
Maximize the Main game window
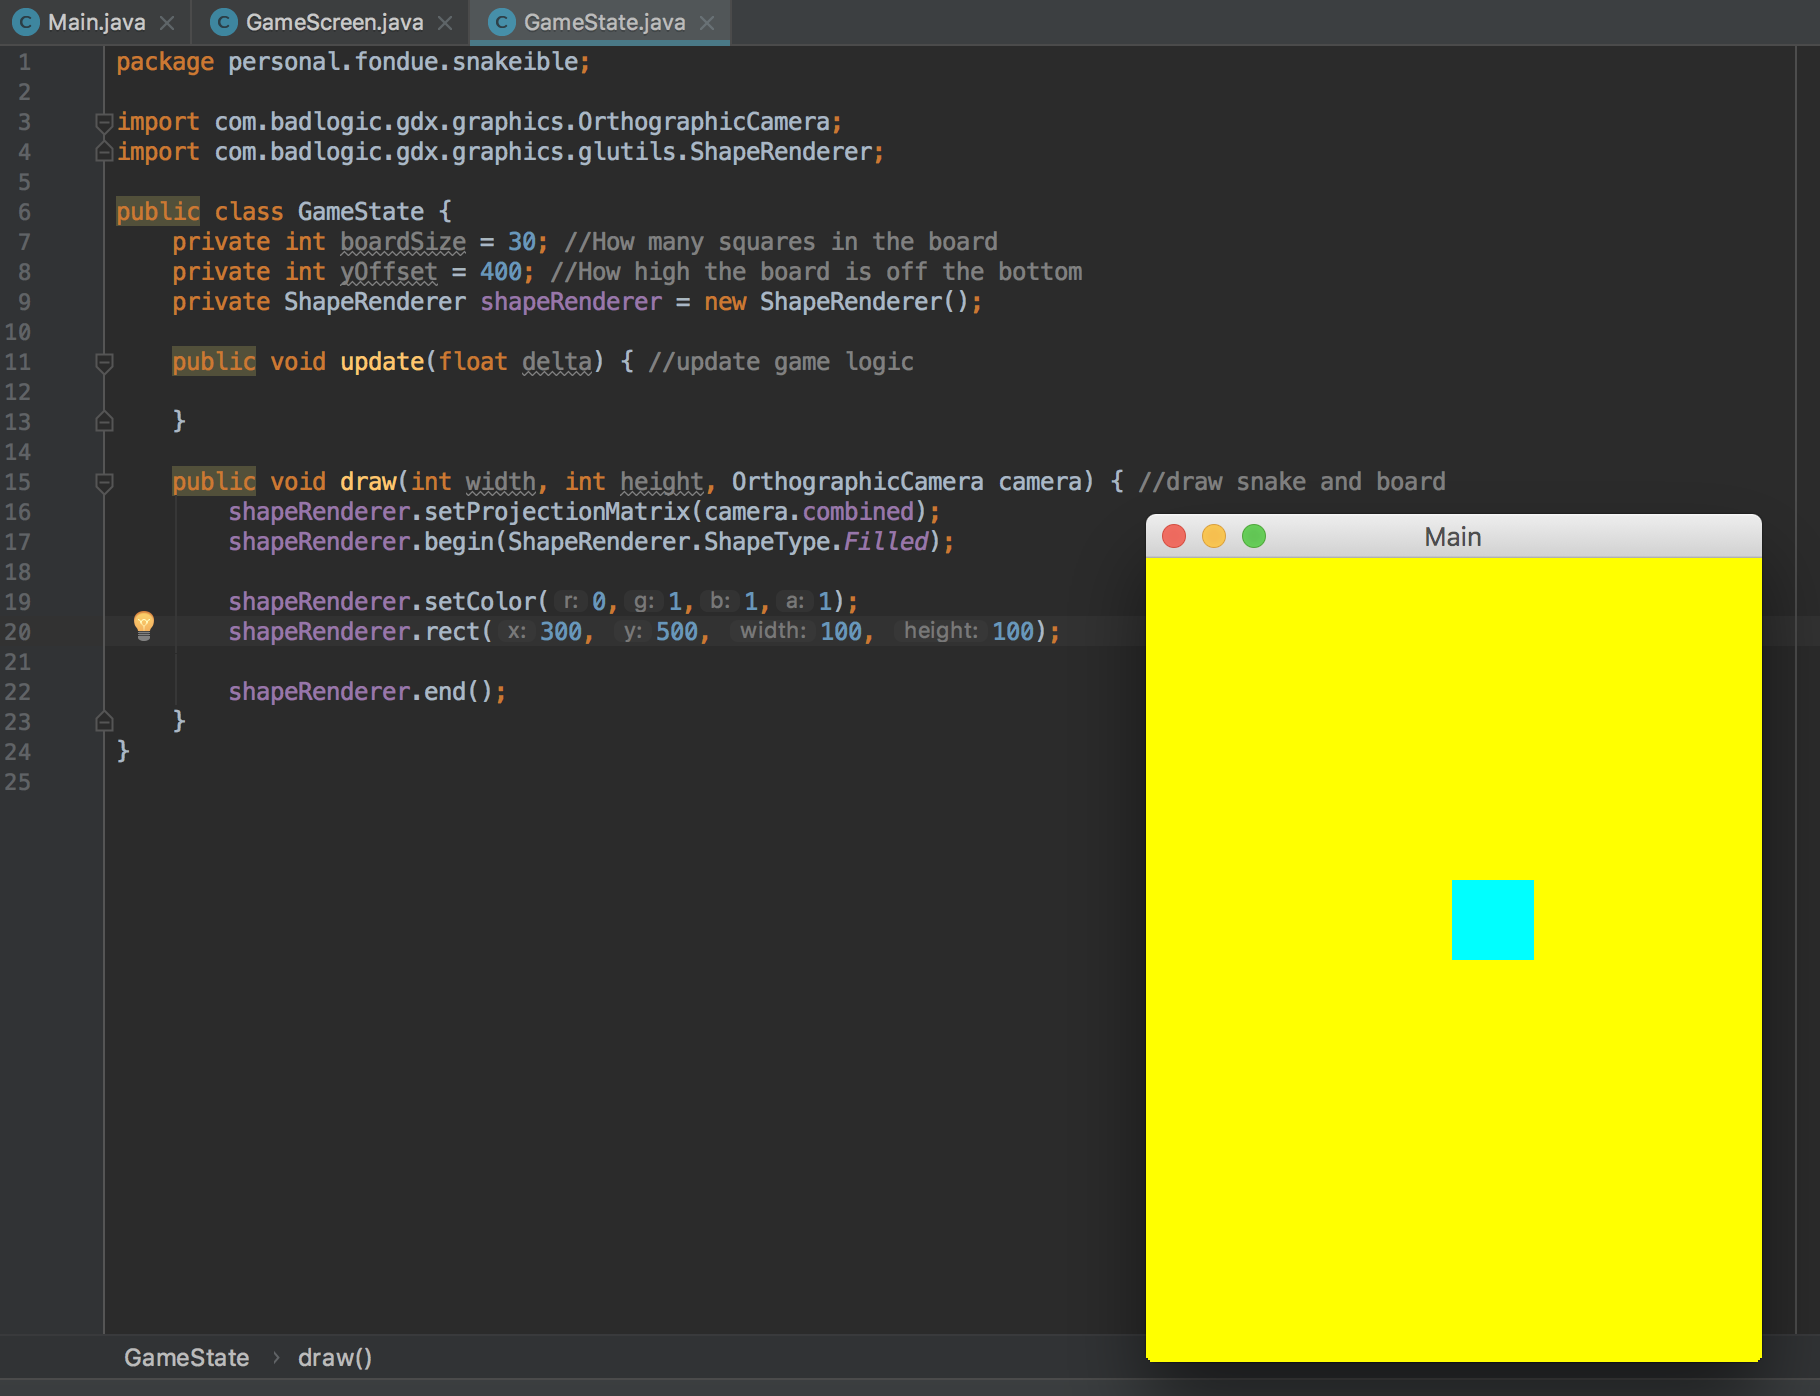point(1254,537)
